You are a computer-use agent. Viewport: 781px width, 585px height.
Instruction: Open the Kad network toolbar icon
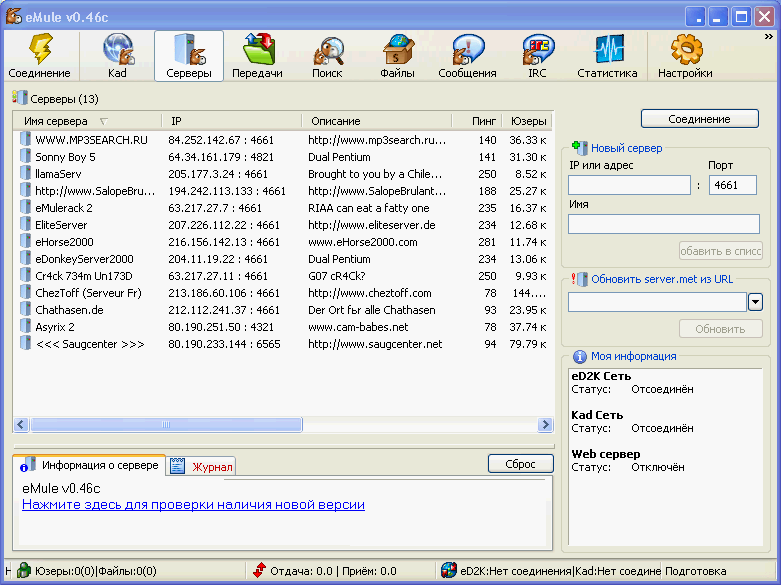[118, 49]
